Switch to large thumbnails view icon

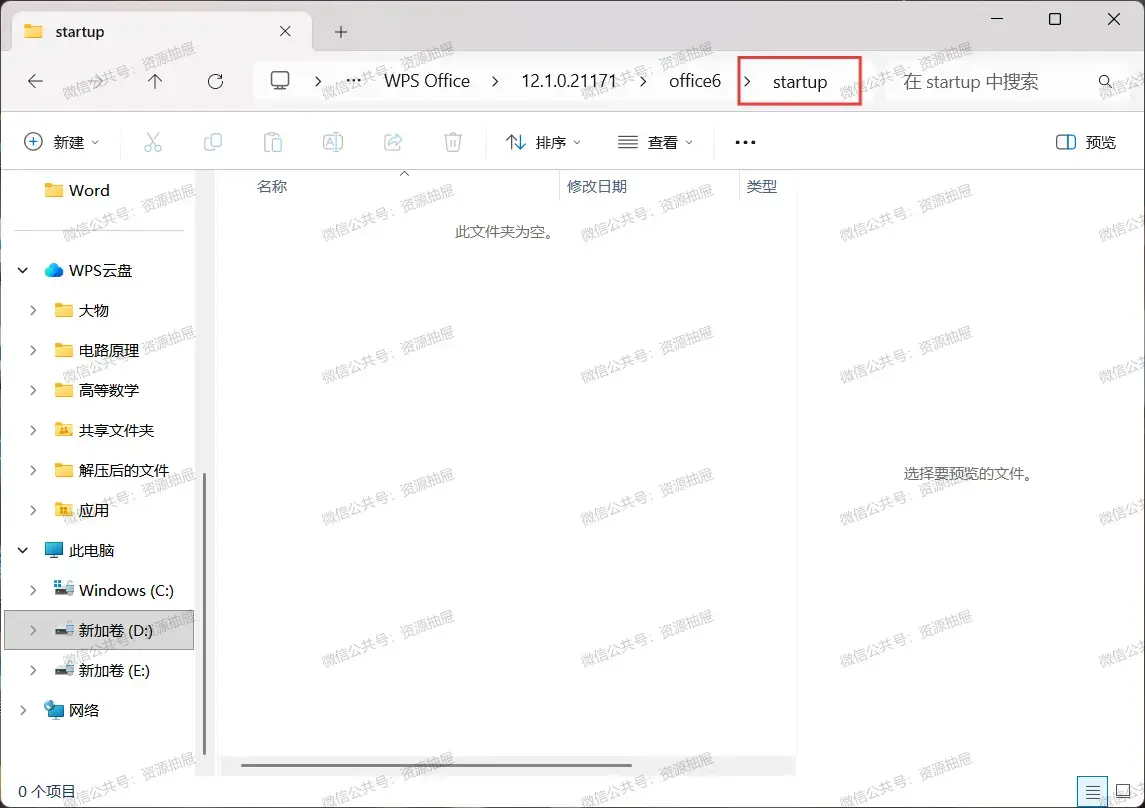point(1123,791)
